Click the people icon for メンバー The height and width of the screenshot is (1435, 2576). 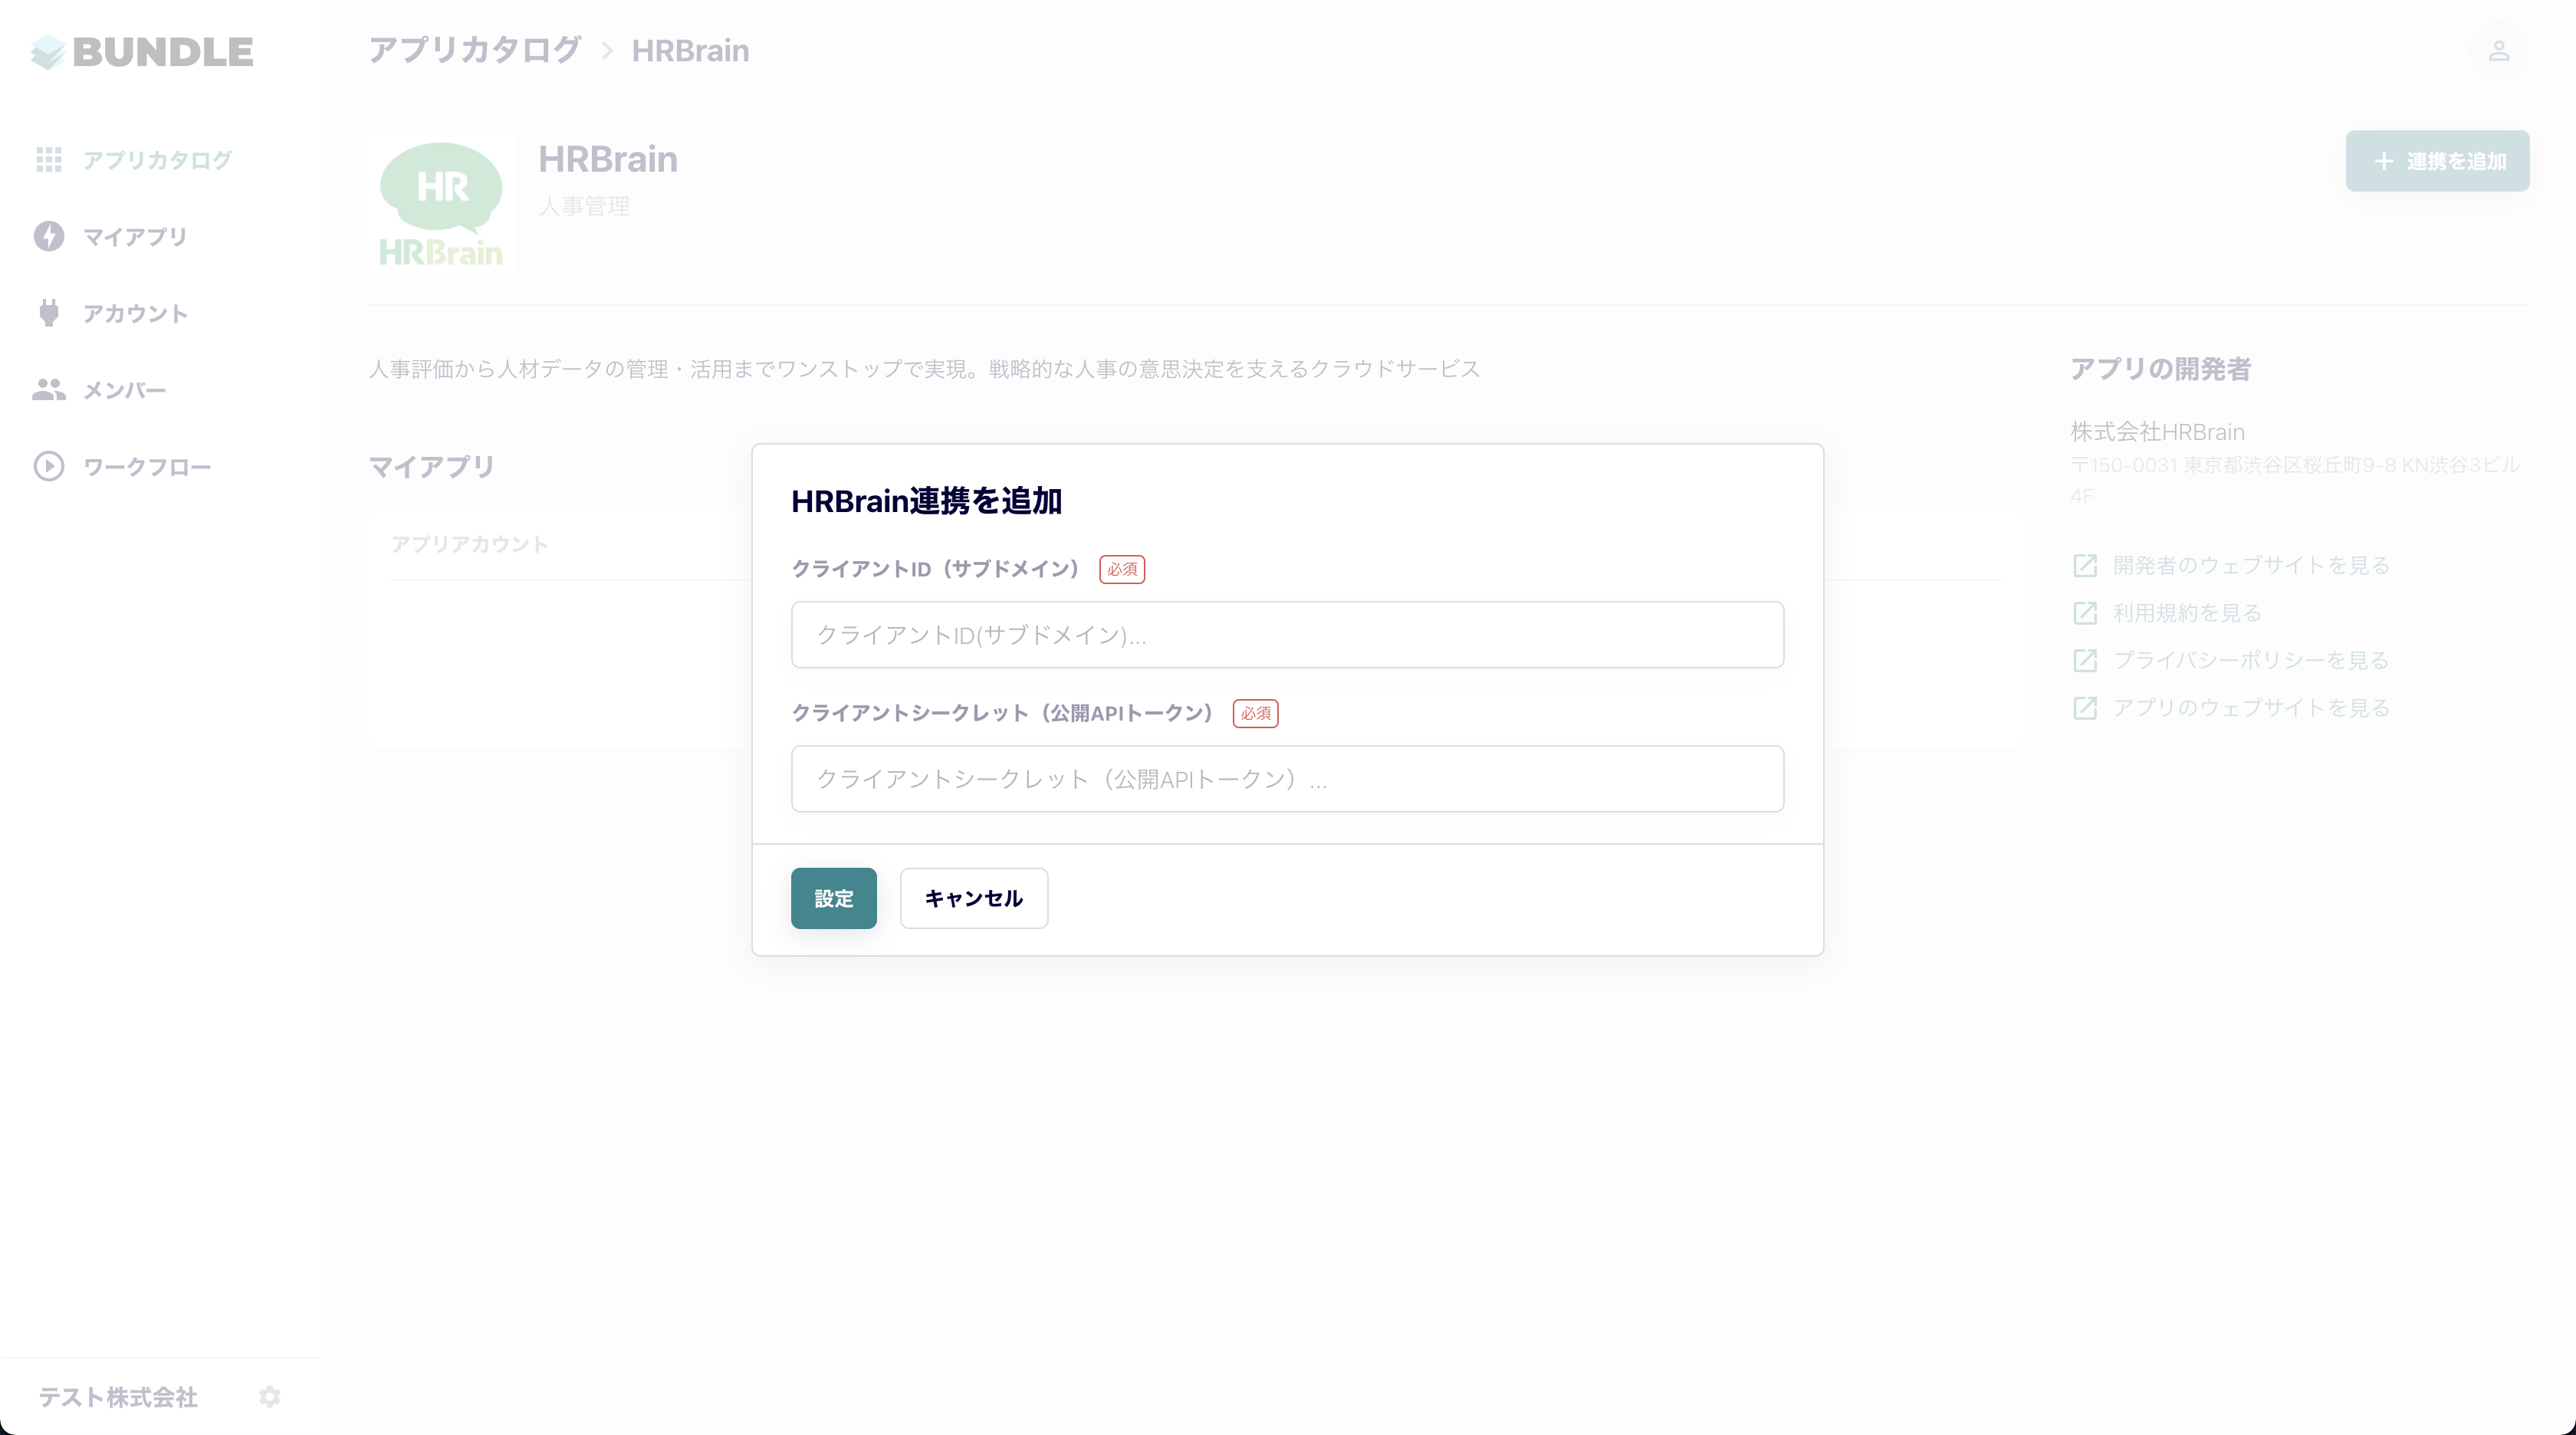click(49, 390)
